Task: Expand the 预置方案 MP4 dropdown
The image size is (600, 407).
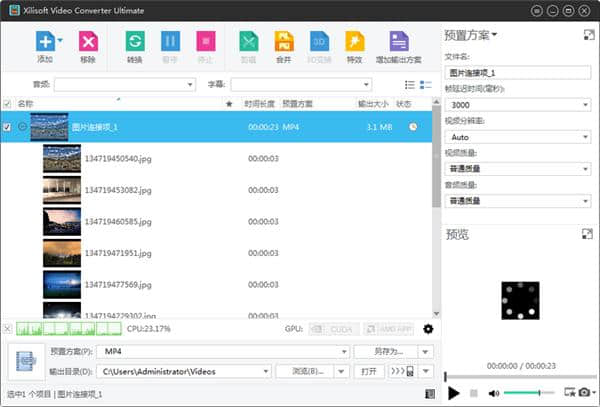Action: pos(222,352)
